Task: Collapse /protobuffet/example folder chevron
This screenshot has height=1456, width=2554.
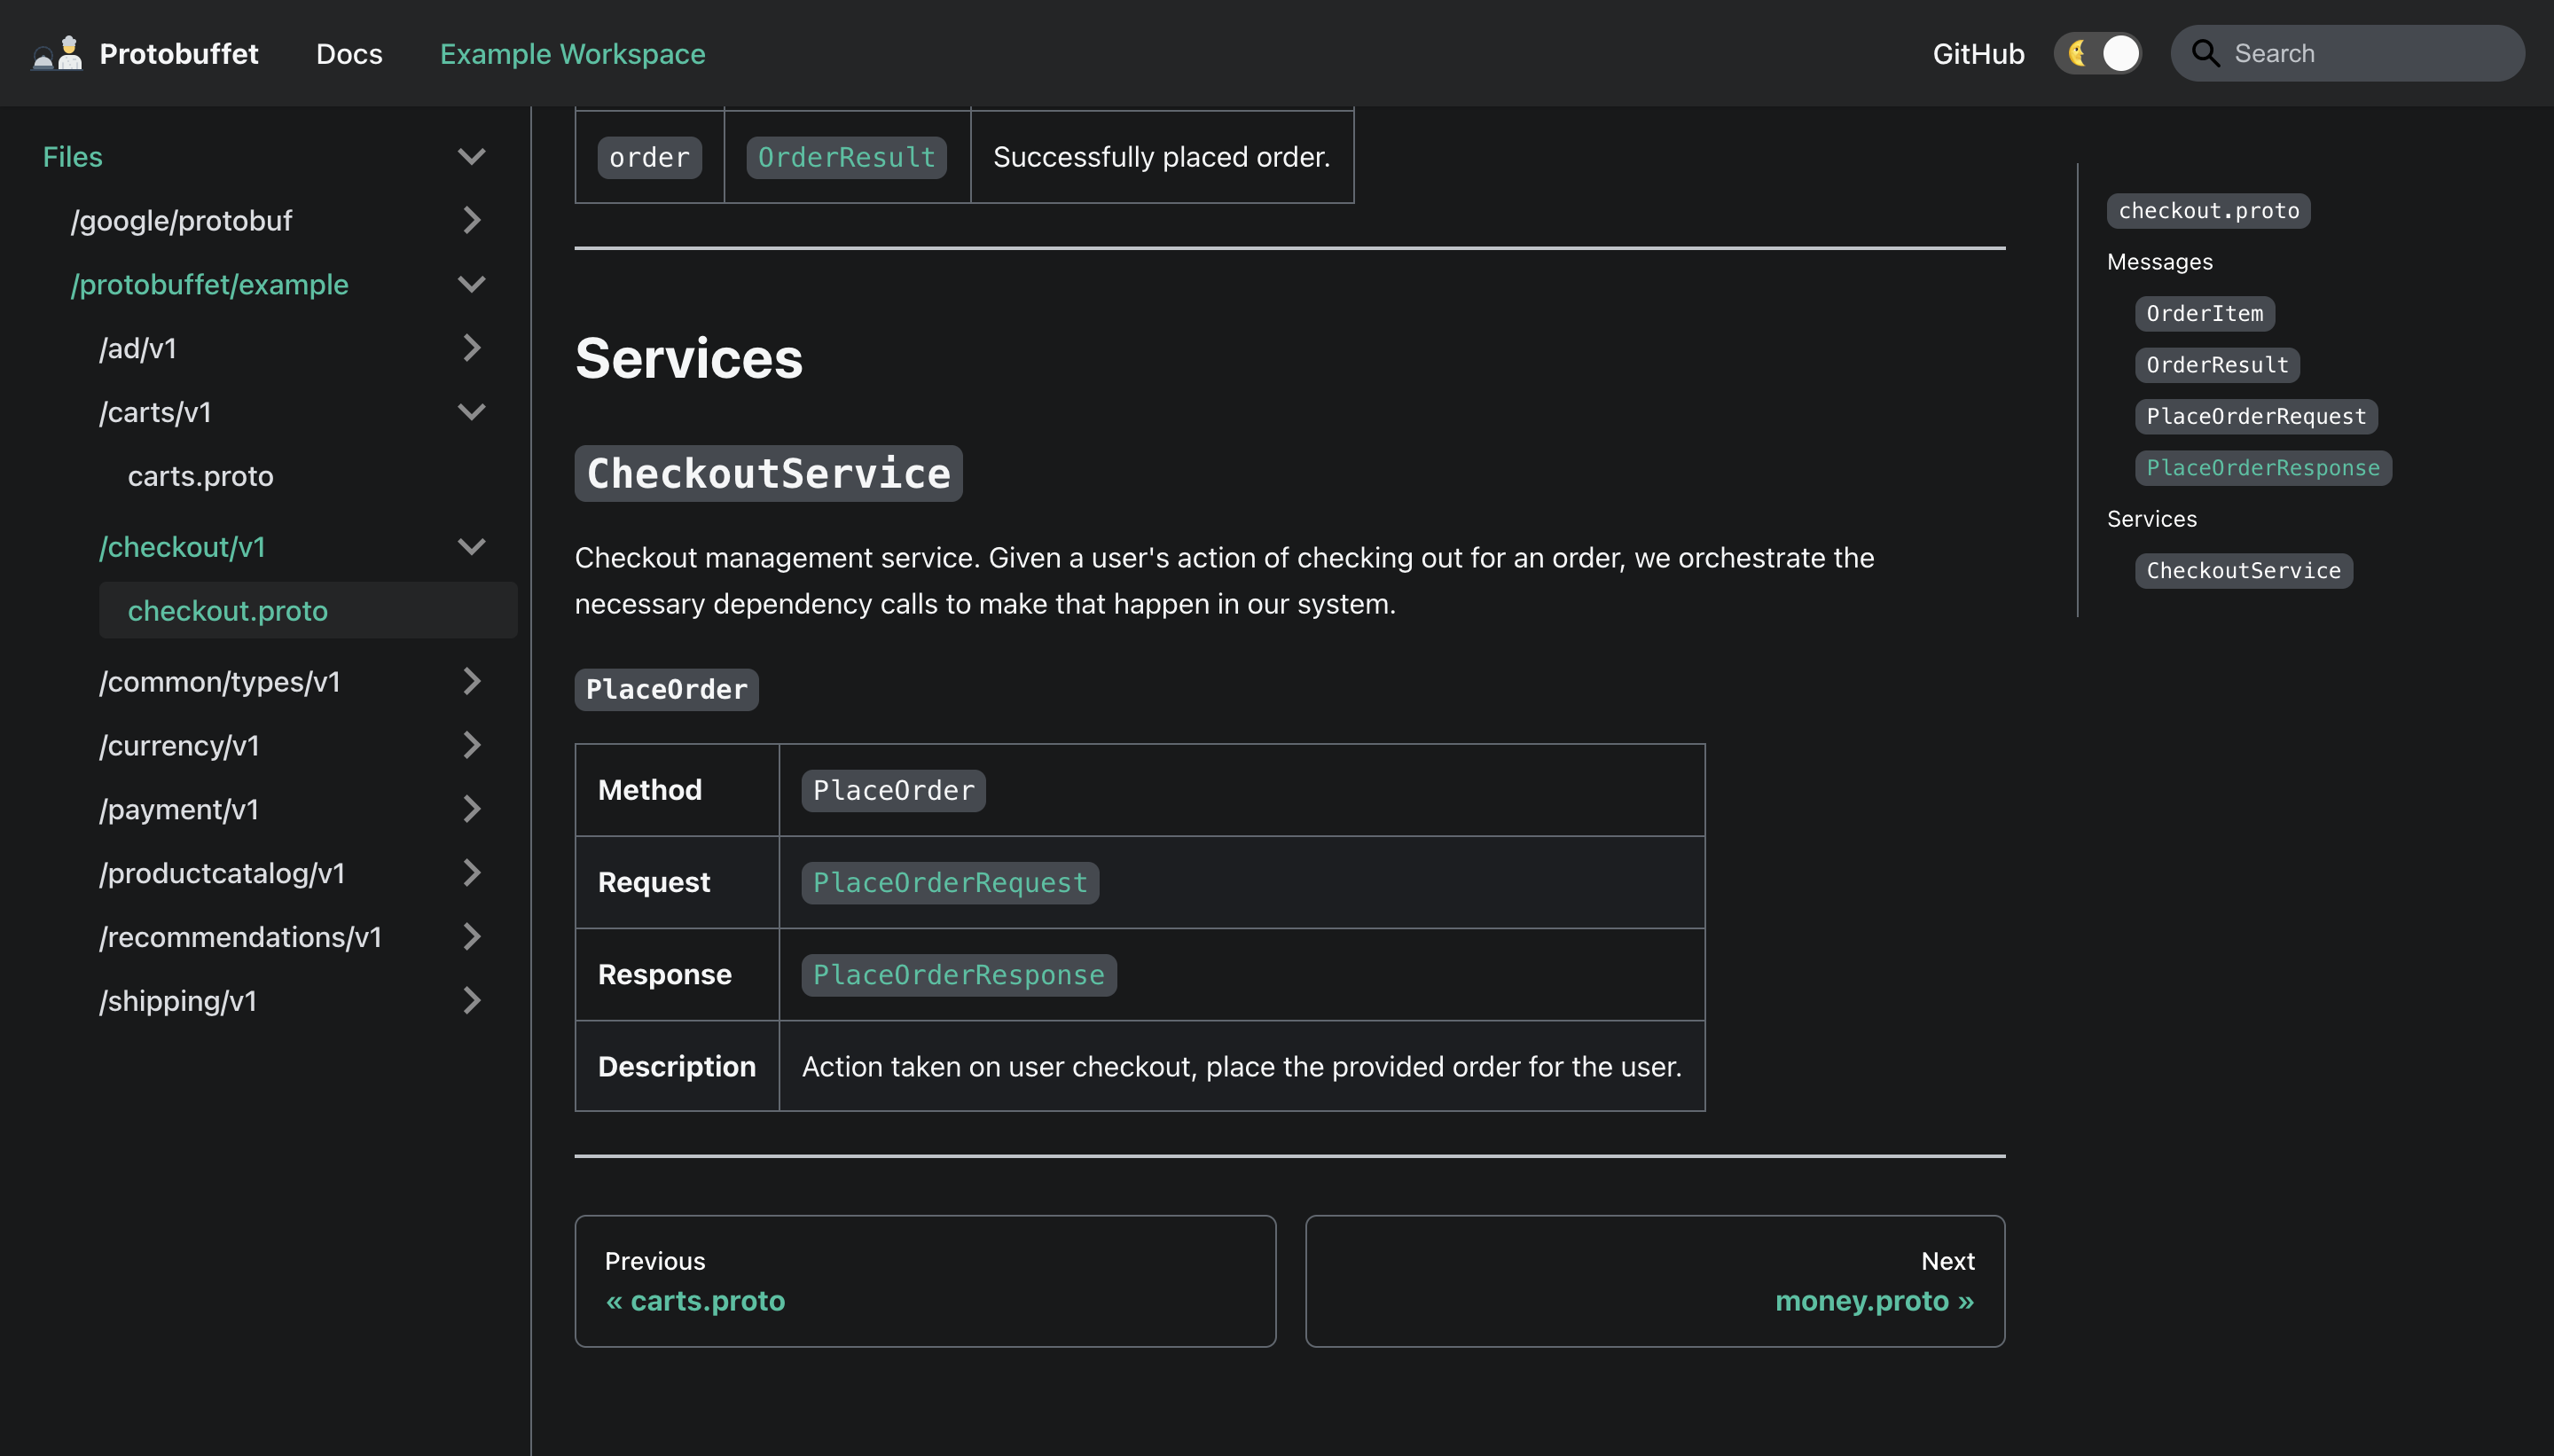Action: 471,284
